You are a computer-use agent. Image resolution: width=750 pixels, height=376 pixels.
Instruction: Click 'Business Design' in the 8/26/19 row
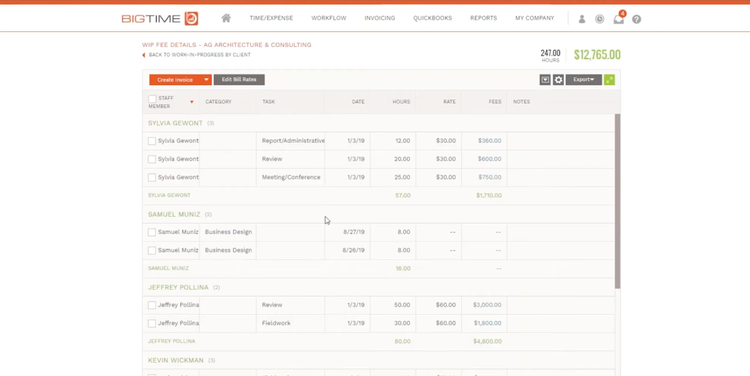(228, 250)
